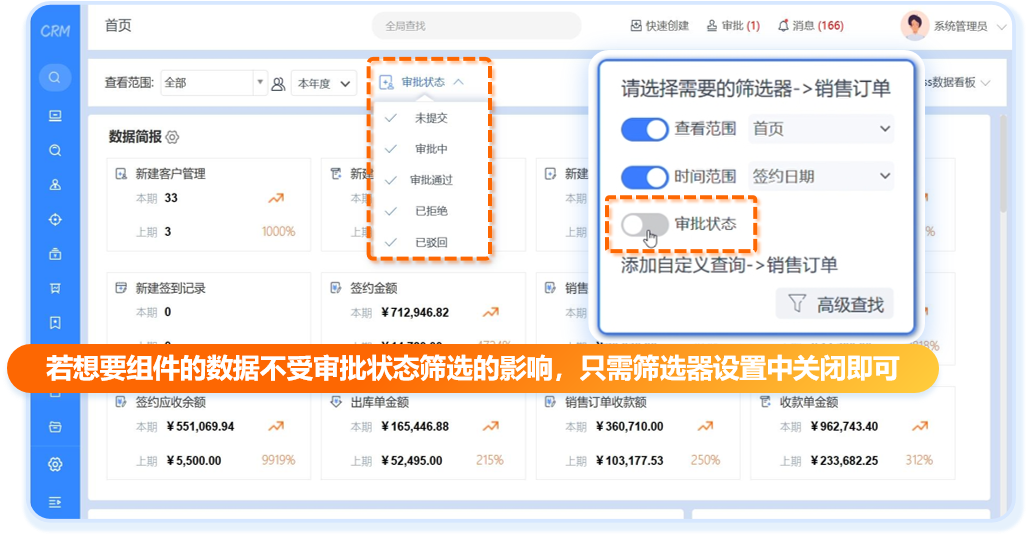The height and width of the screenshot is (536, 1029).
Task: Turn off the 时间范围 toggle
Action: [644, 177]
